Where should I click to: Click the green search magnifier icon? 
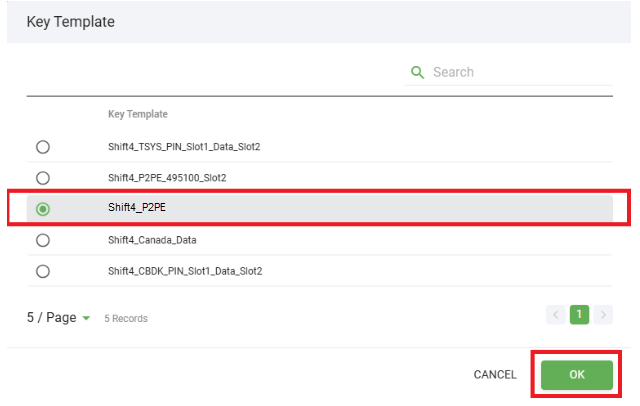click(418, 72)
